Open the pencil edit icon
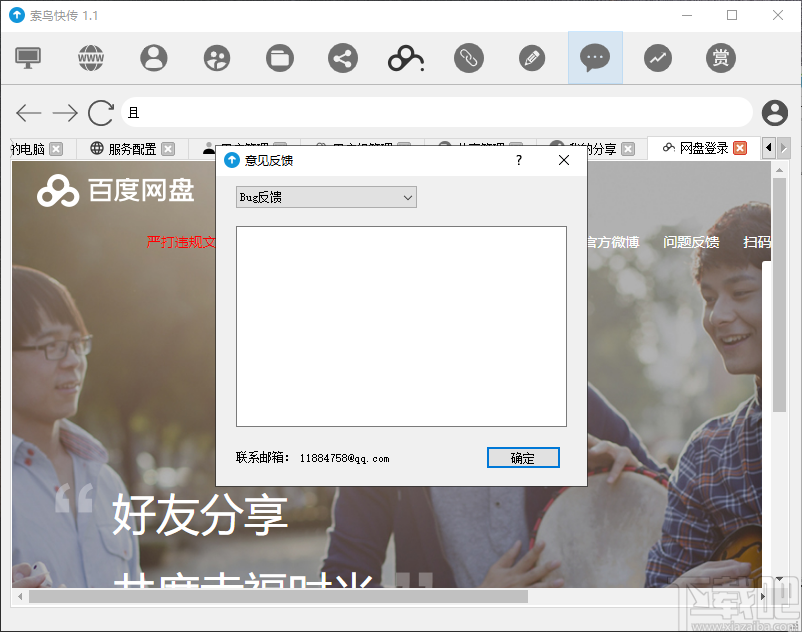802x632 pixels. (x=532, y=58)
